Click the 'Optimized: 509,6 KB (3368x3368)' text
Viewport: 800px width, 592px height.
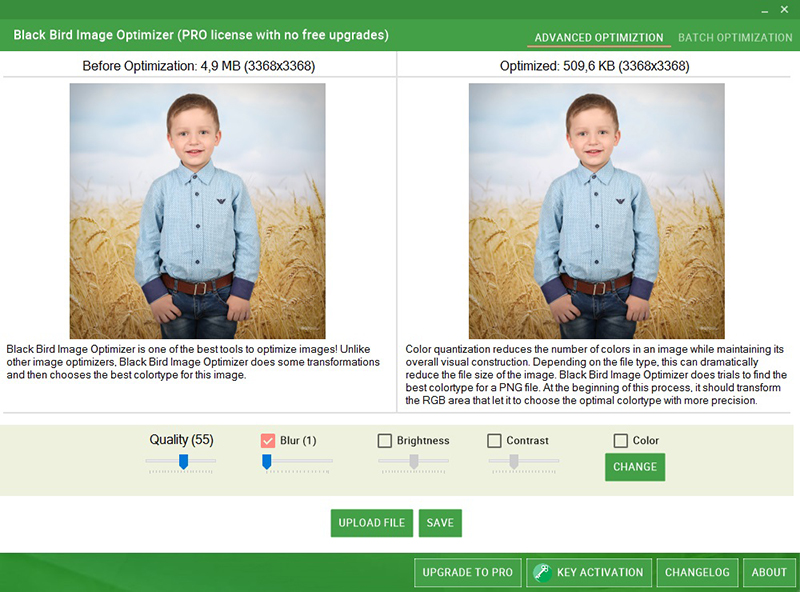click(x=594, y=66)
